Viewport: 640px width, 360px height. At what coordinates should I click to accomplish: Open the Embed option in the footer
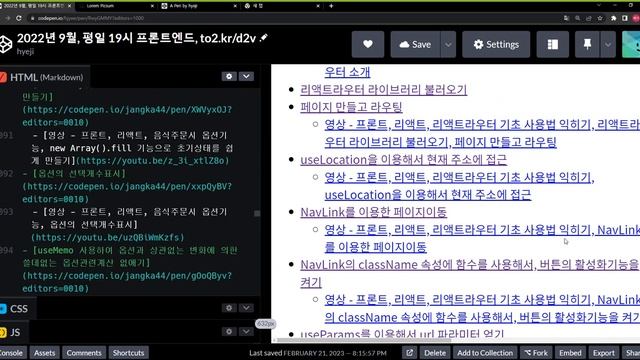570,353
